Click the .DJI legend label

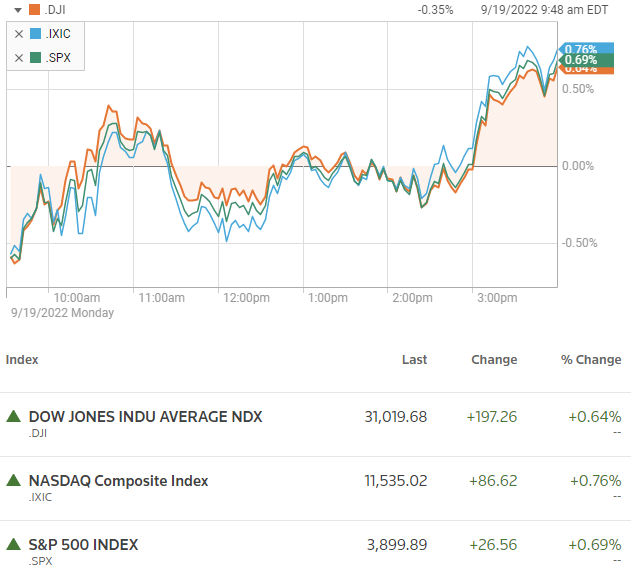[x=55, y=10]
